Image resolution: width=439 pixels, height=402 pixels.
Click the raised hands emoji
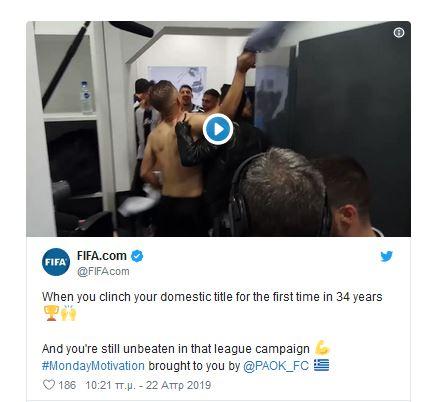69,313
